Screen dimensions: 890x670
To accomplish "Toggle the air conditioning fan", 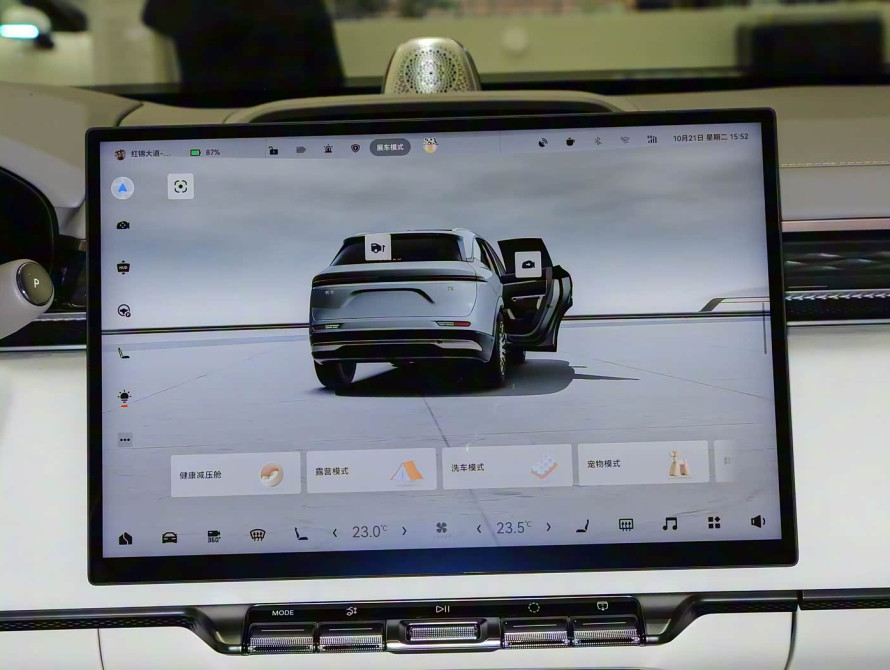I will (441, 529).
